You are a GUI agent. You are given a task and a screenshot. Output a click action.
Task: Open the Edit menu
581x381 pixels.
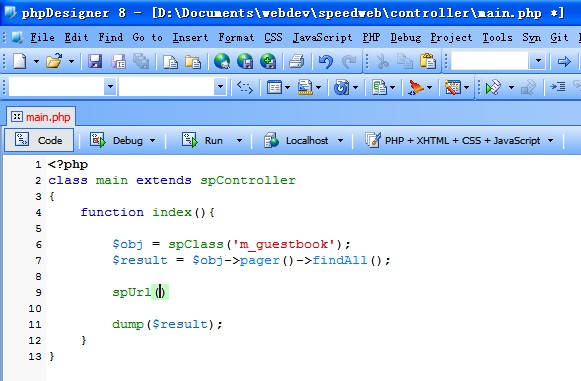[76, 37]
